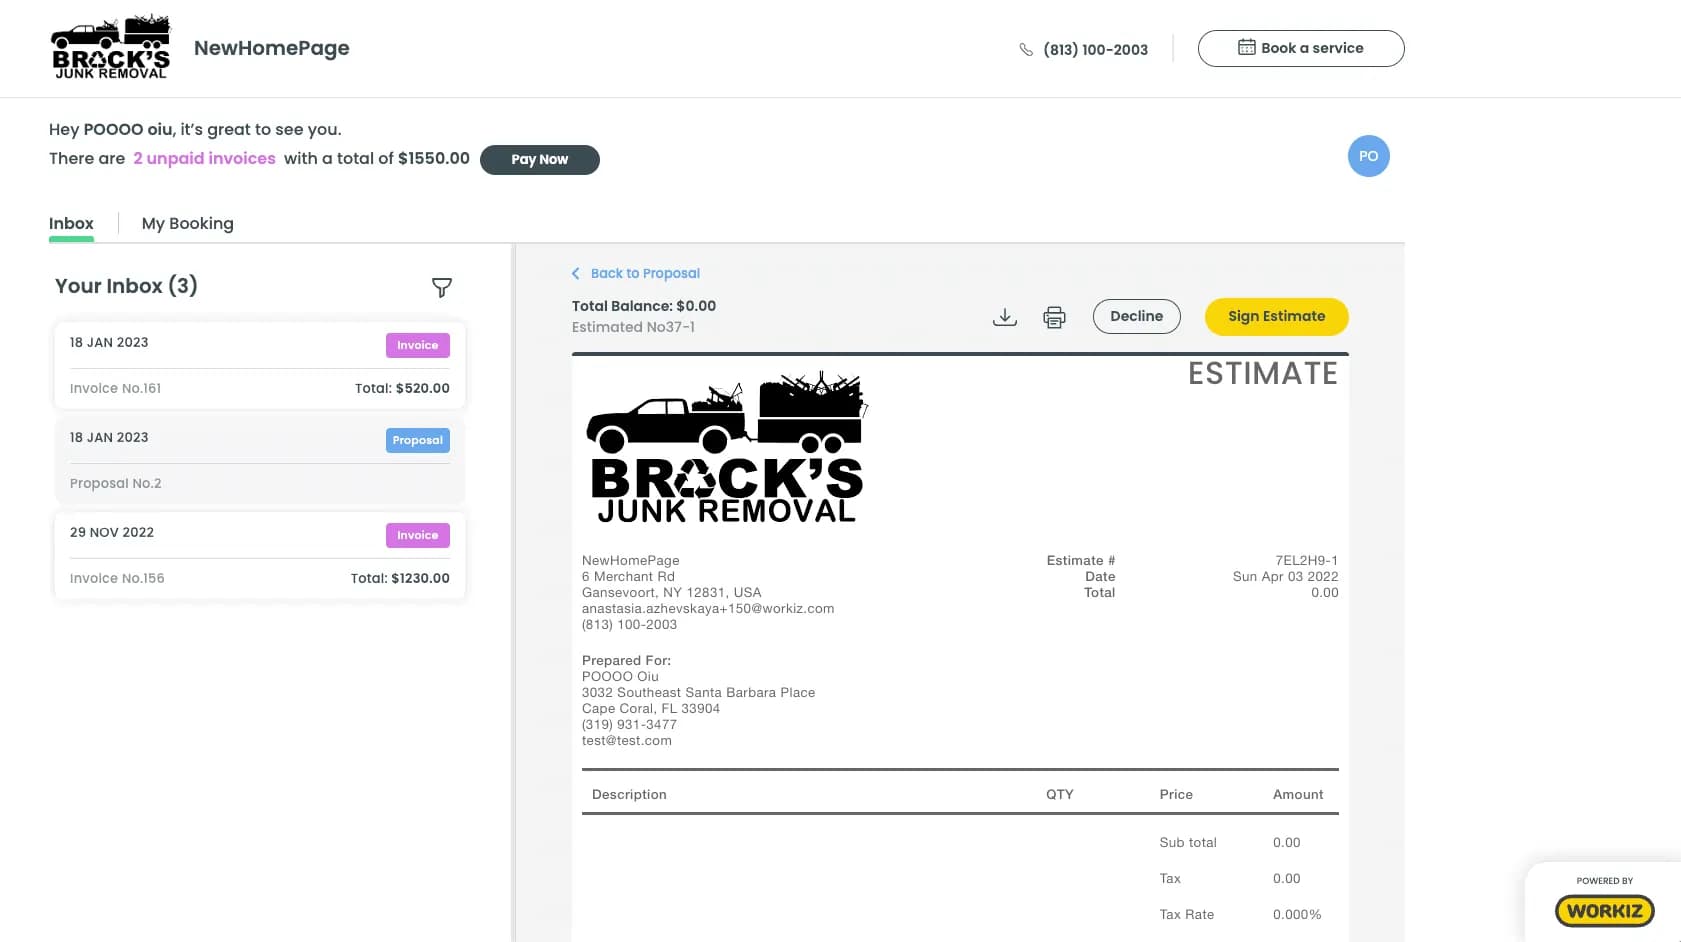Viewport: 1681px width, 942px height.
Task: Click the Total Balance: $0.00 text
Action: click(643, 306)
